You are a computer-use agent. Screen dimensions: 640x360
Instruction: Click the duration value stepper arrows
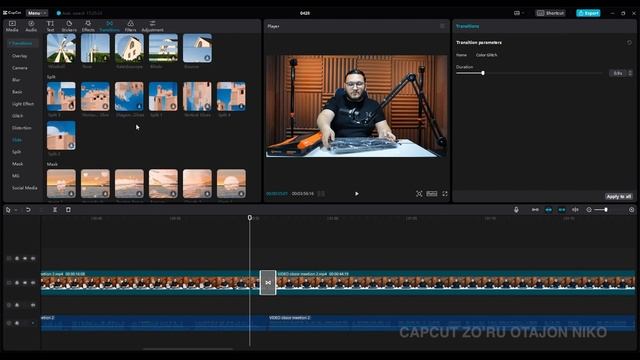point(630,73)
